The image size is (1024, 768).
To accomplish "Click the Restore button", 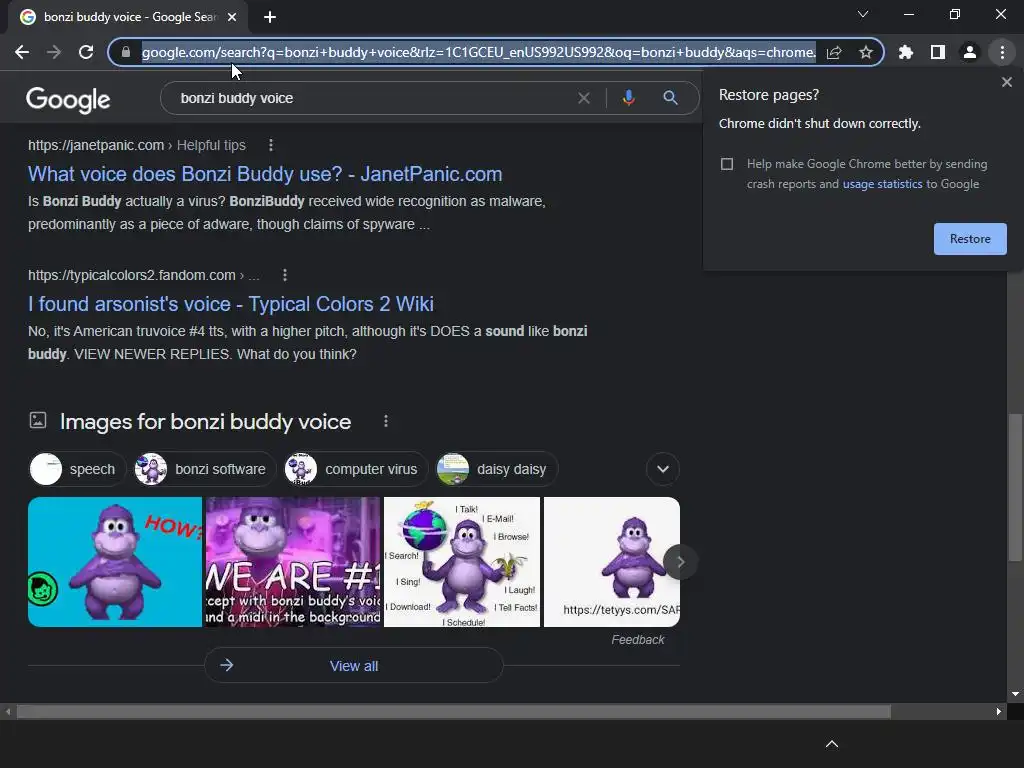I will 970,239.
